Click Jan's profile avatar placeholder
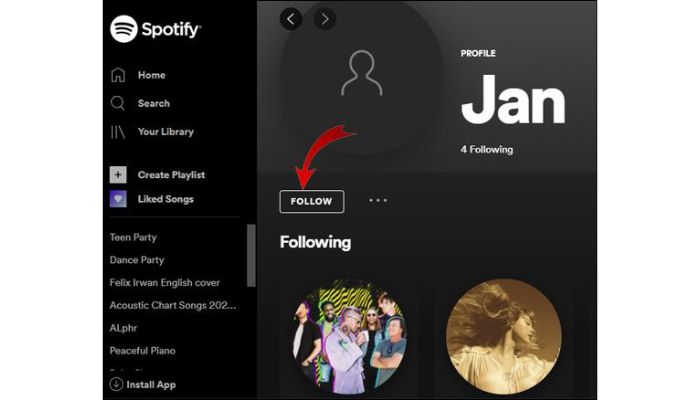 (361, 74)
